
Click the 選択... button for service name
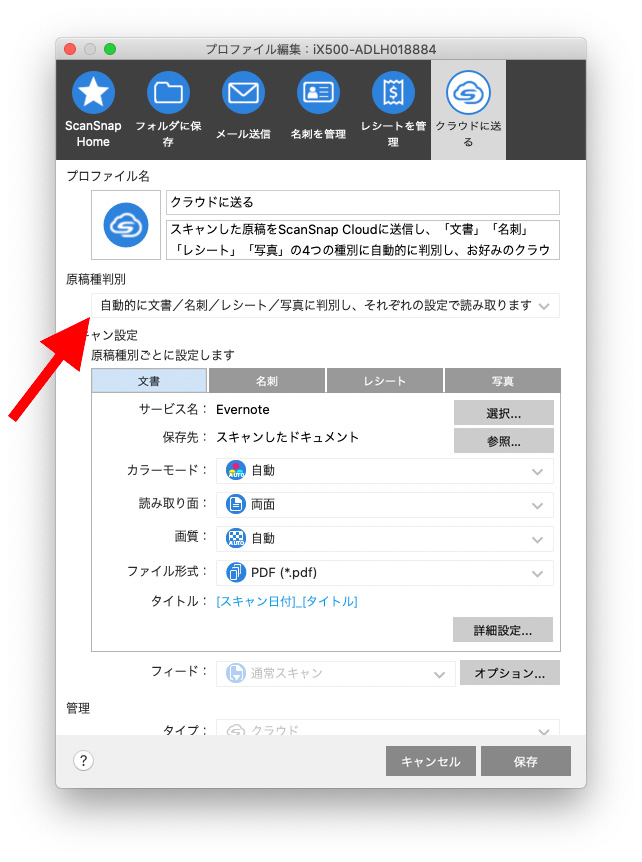503,413
